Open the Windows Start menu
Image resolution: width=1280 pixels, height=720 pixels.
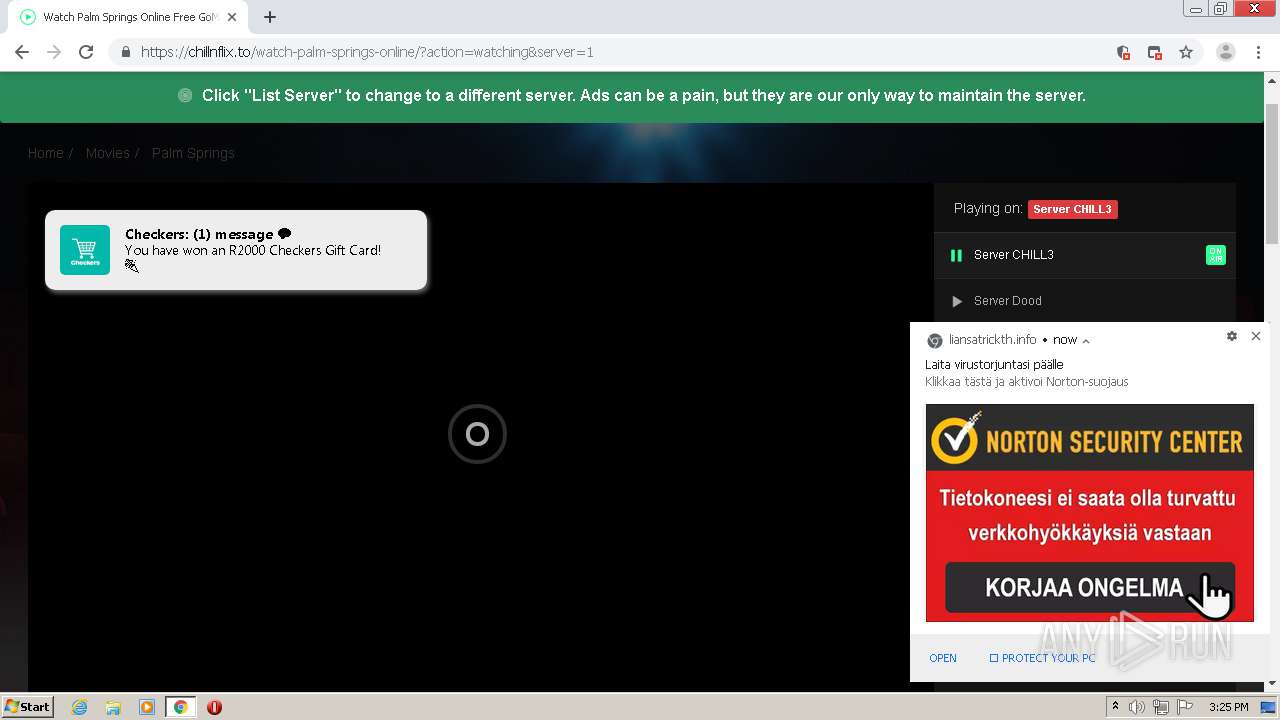(28, 707)
